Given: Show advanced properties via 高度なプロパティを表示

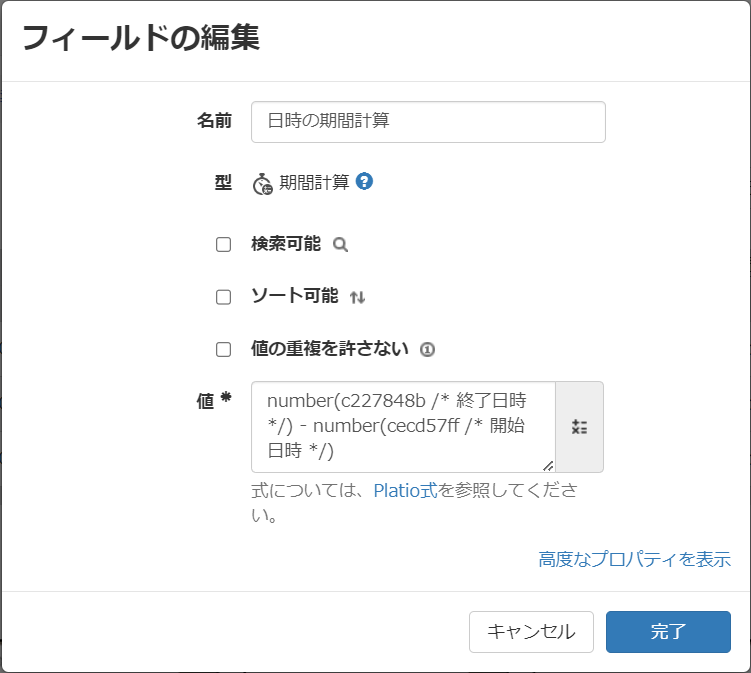Looking at the screenshot, I should [x=635, y=559].
